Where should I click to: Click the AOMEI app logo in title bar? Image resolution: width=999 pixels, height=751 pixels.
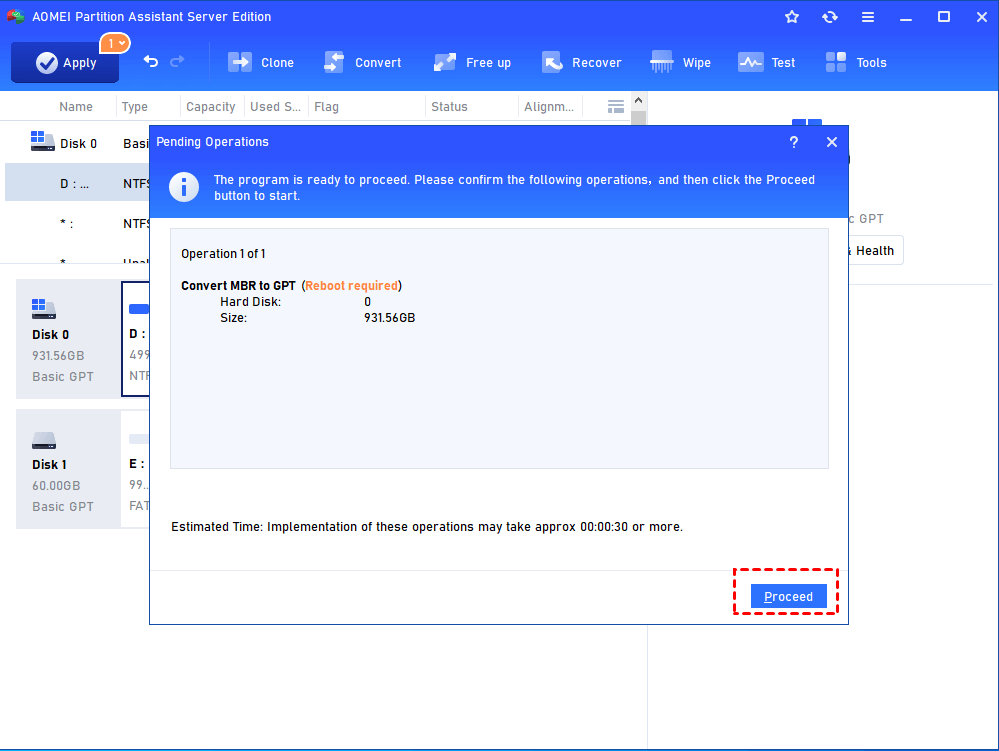click(15, 16)
